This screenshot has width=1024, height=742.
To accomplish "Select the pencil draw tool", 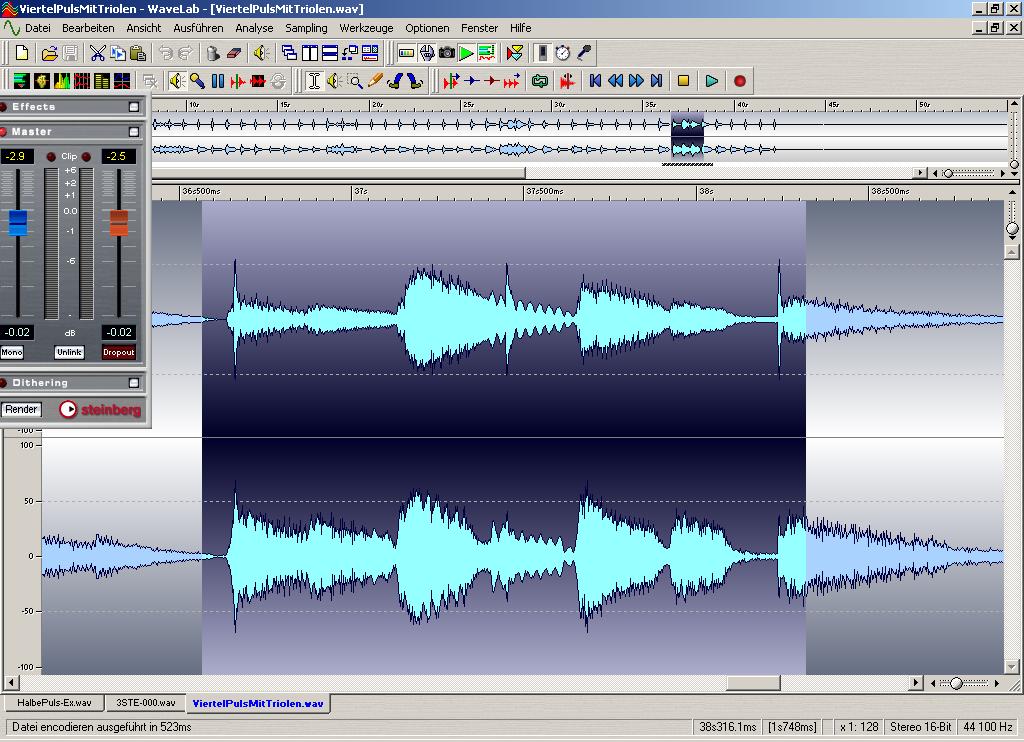I will pyautogui.click(x=375, y=81).
